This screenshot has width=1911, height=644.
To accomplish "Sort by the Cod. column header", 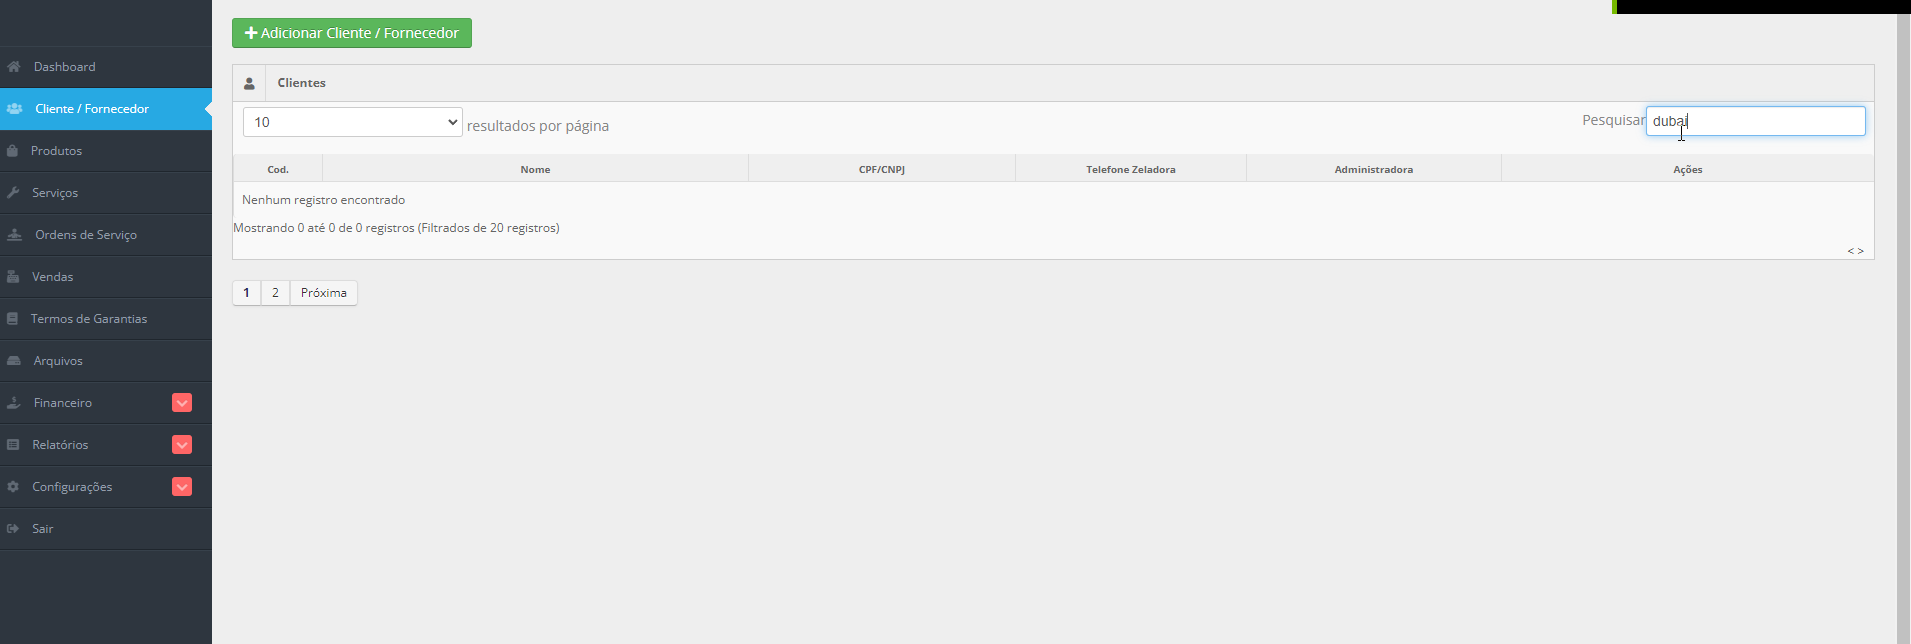I will pos(278,169).
